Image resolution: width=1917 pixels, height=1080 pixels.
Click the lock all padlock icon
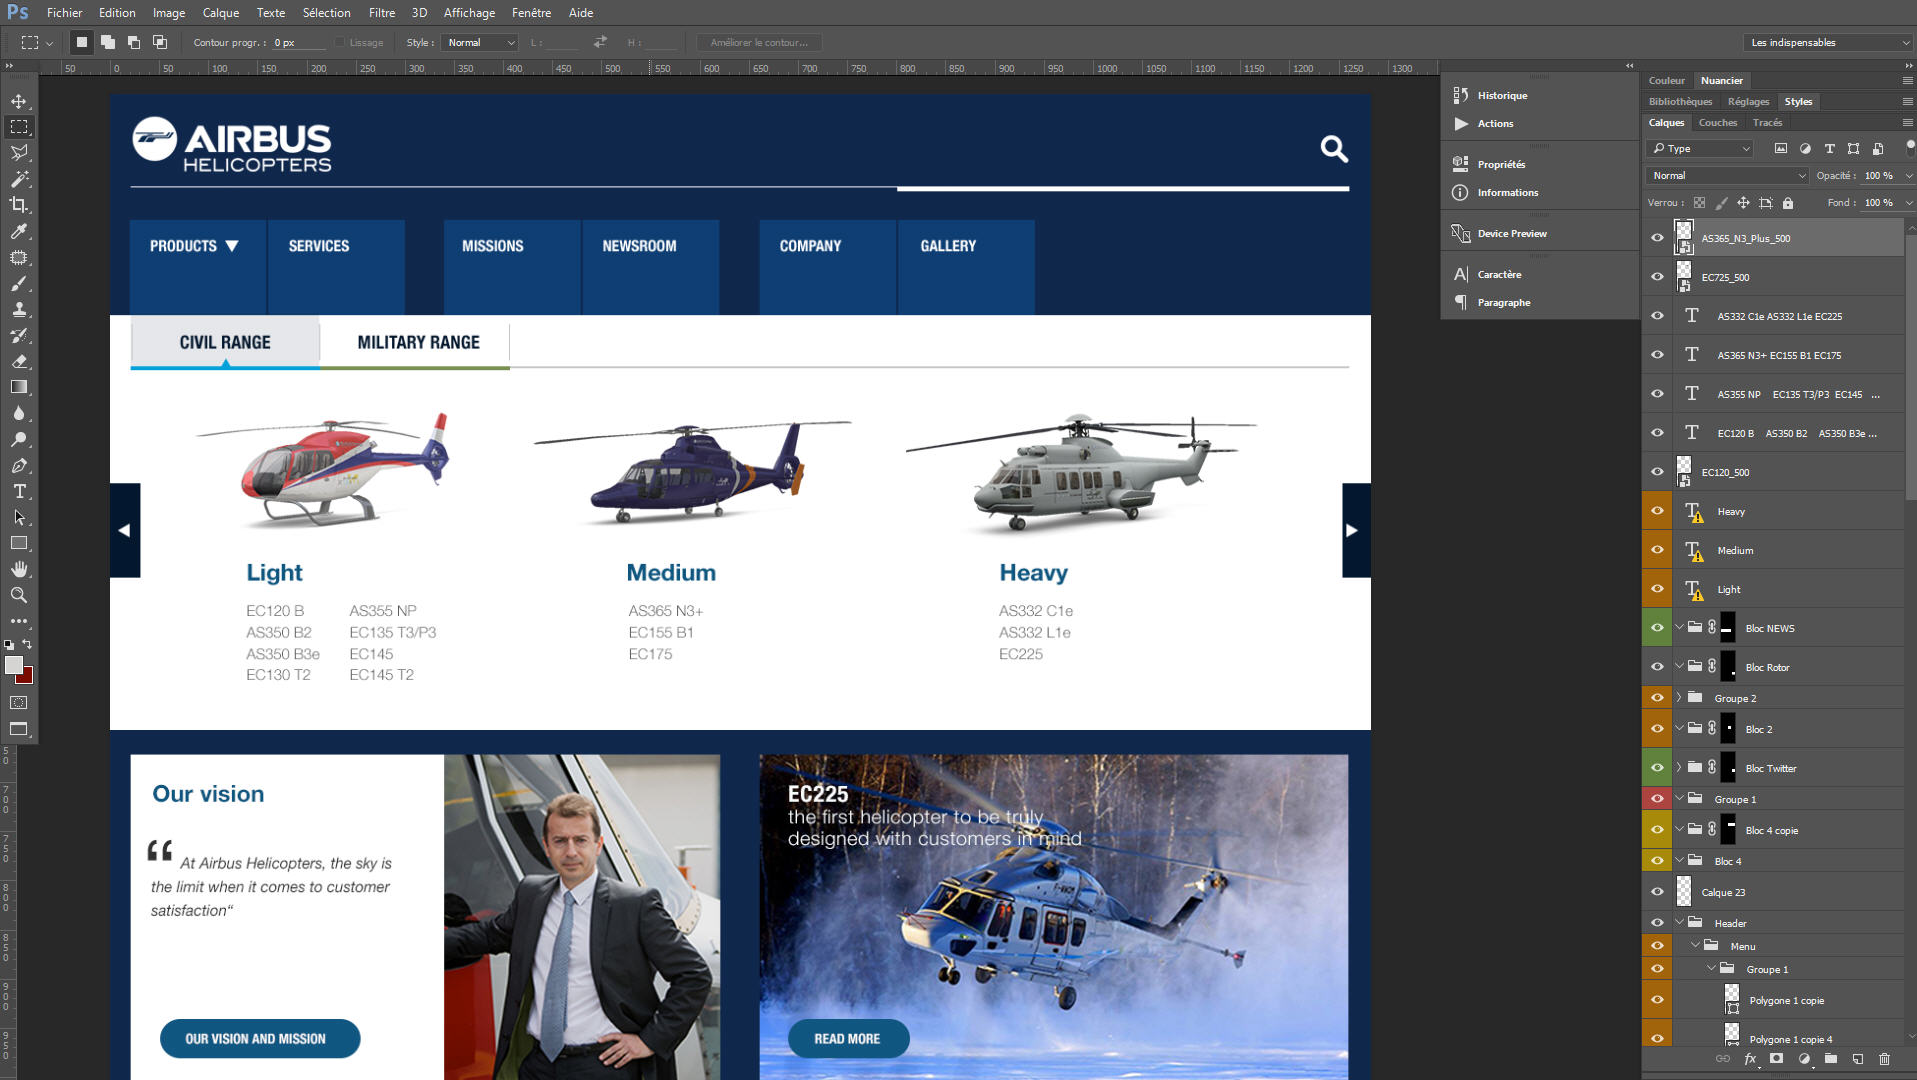1788,203
